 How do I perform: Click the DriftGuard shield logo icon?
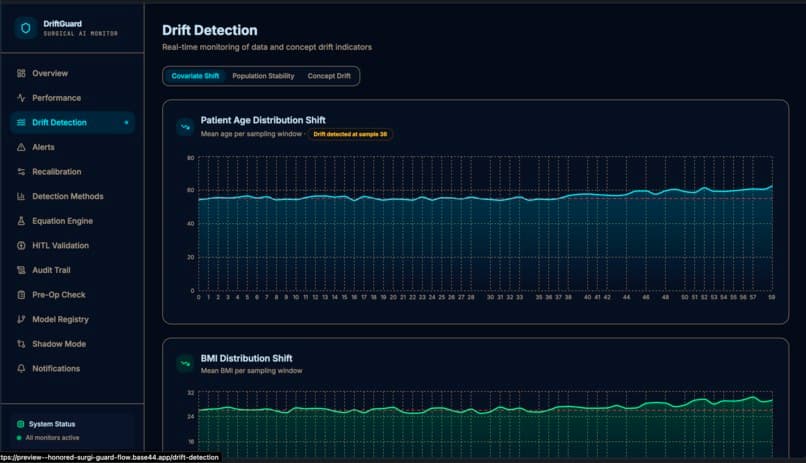(x=25, y=28)
